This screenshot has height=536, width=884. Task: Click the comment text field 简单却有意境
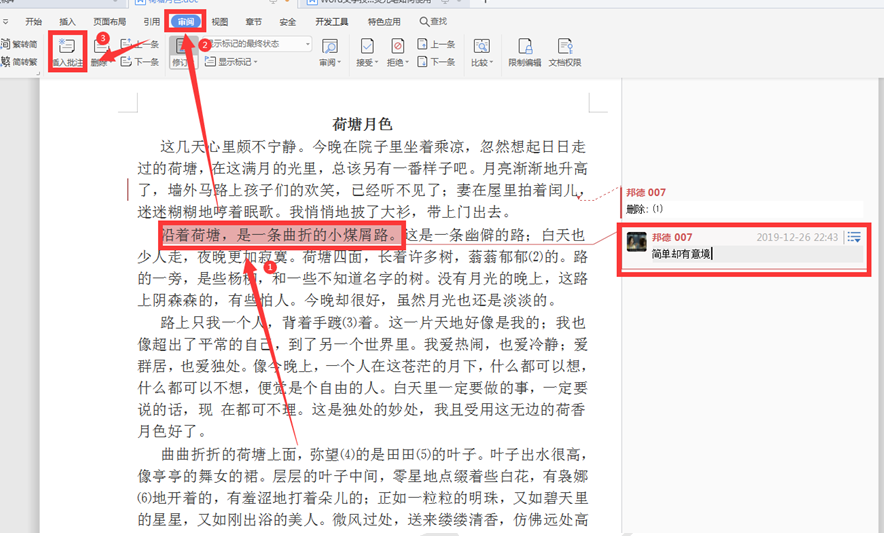click(x=757, y=254)
